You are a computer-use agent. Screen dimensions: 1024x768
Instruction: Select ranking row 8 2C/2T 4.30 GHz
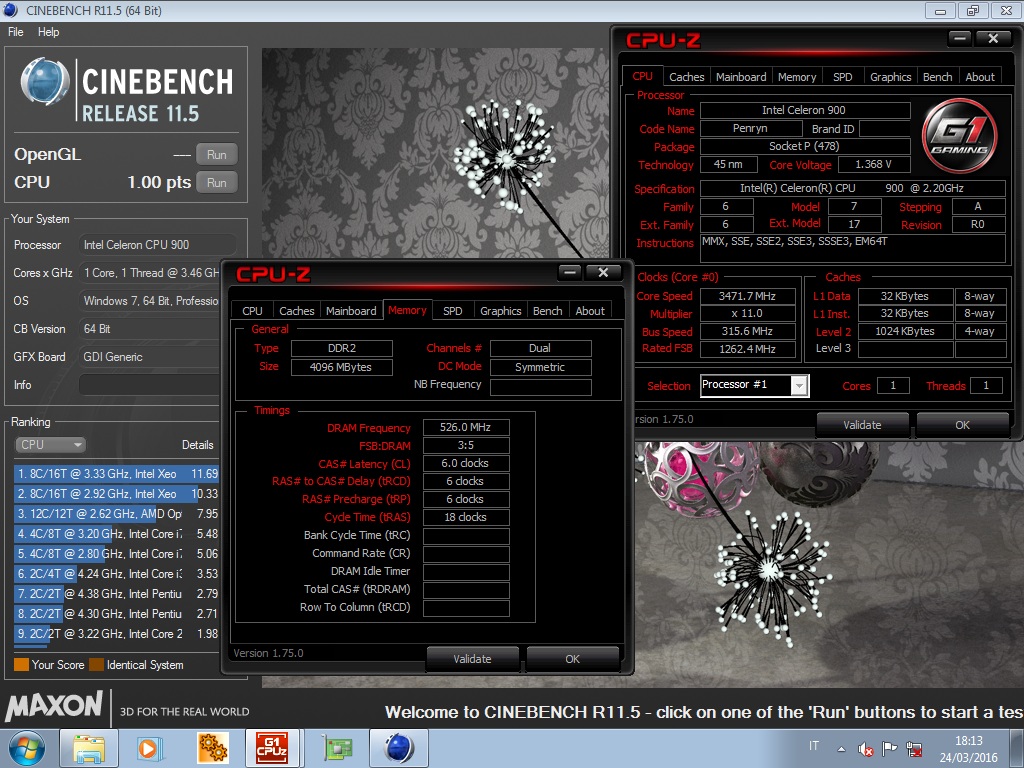[116, 614]
